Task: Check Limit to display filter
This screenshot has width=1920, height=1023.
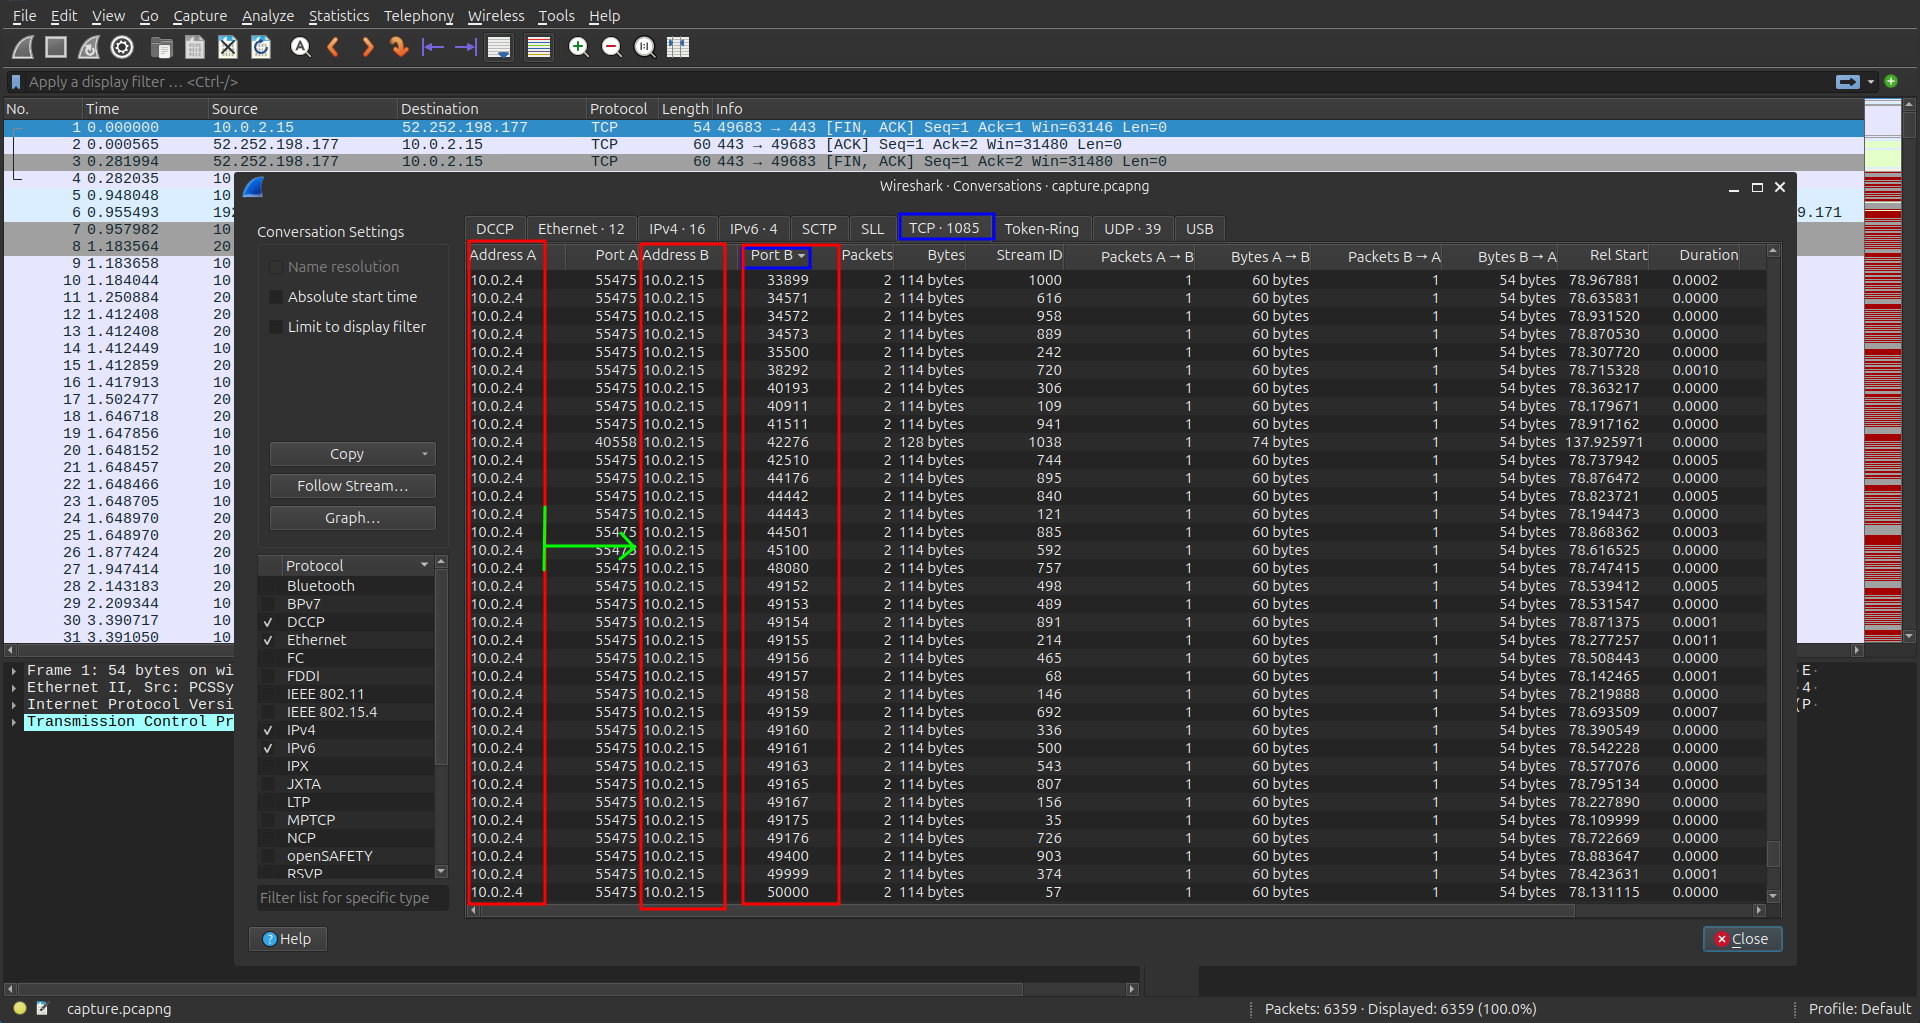Action: pos(276,327)
